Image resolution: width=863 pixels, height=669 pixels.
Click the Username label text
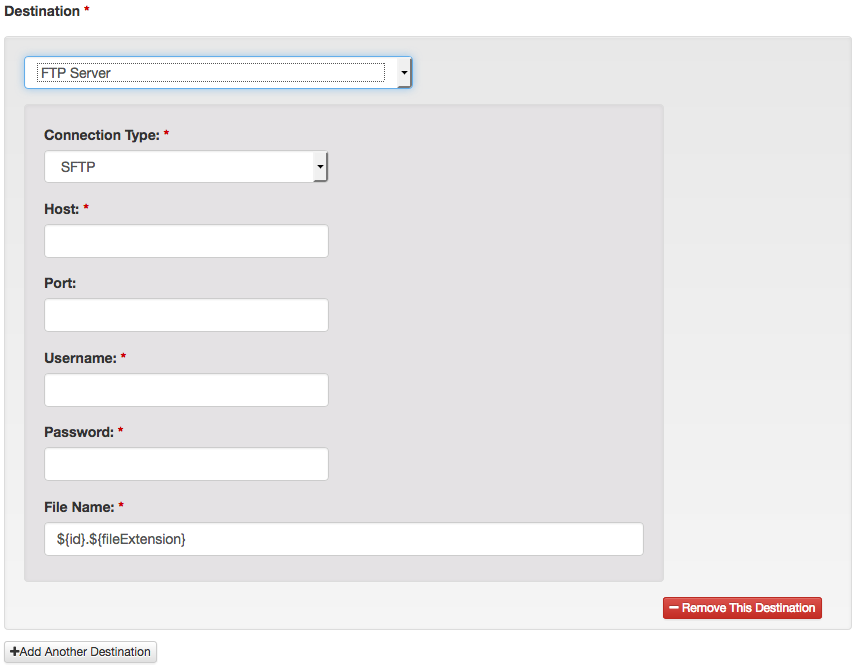point(80,358)
